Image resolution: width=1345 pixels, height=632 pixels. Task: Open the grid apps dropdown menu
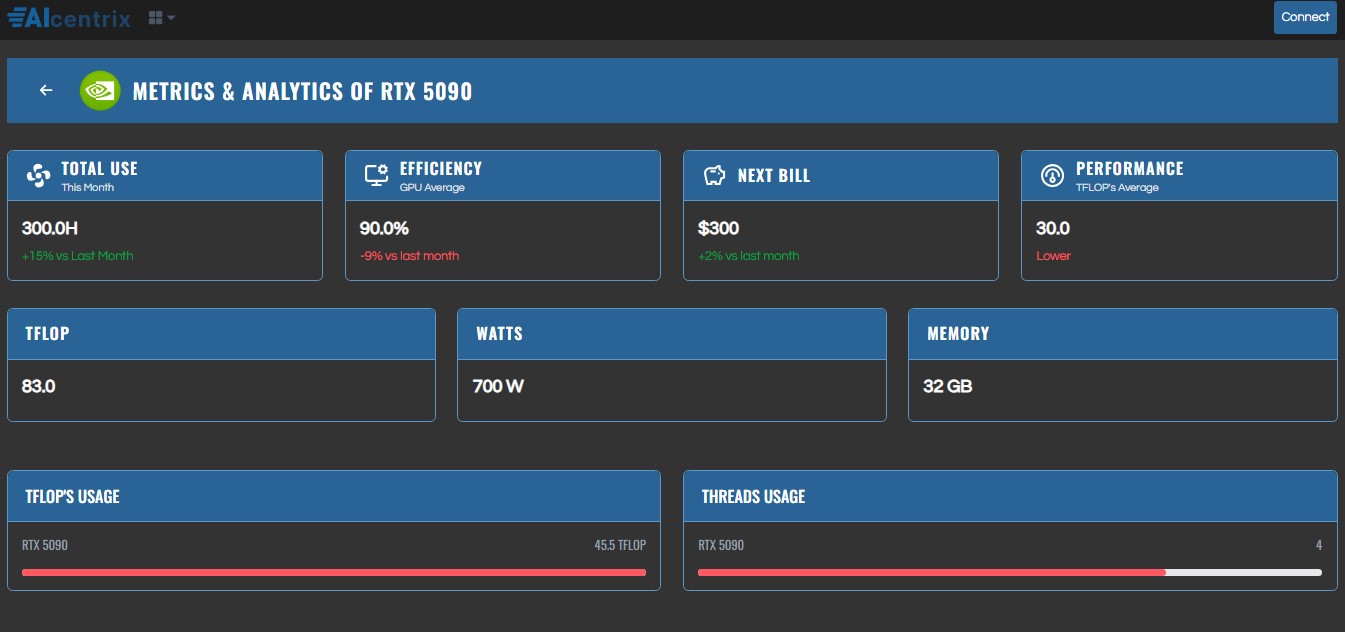161,18
